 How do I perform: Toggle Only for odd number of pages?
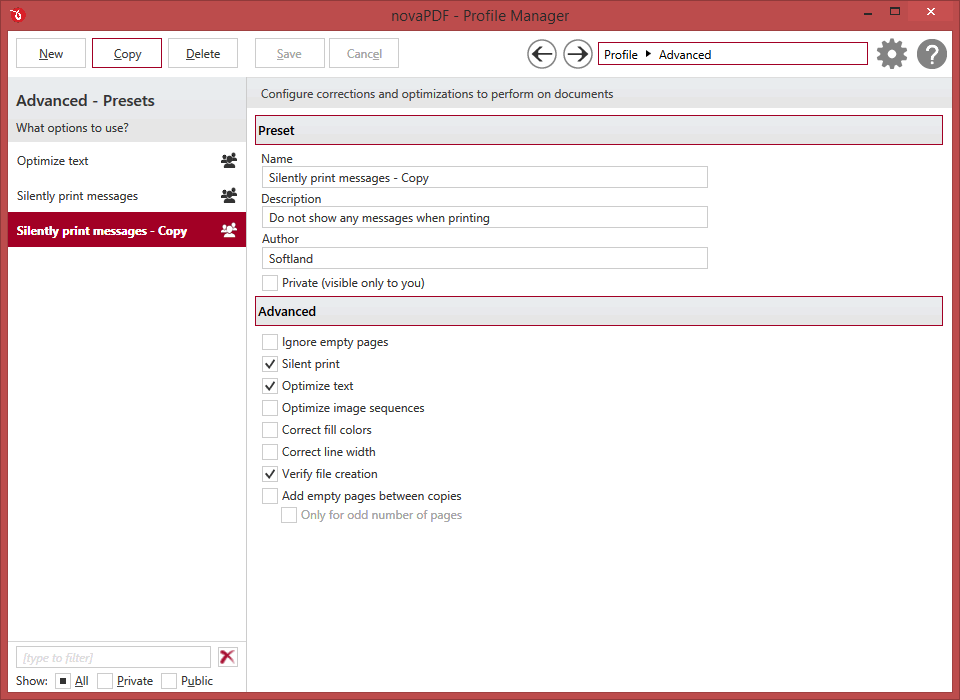[289, 515]
